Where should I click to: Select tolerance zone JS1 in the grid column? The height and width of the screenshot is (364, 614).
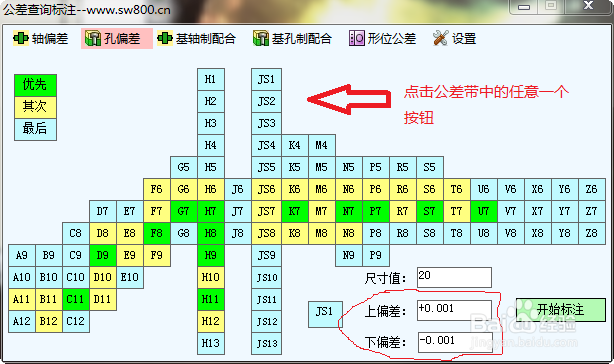[x=266, y=79]
